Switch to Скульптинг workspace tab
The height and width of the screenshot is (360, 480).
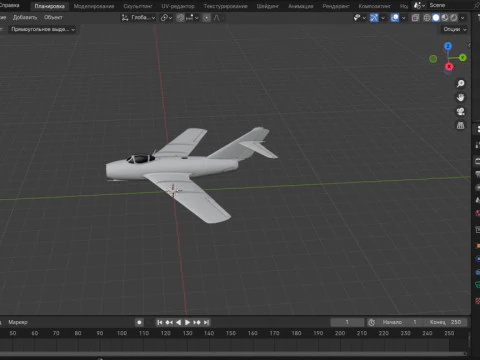point(138,6)
